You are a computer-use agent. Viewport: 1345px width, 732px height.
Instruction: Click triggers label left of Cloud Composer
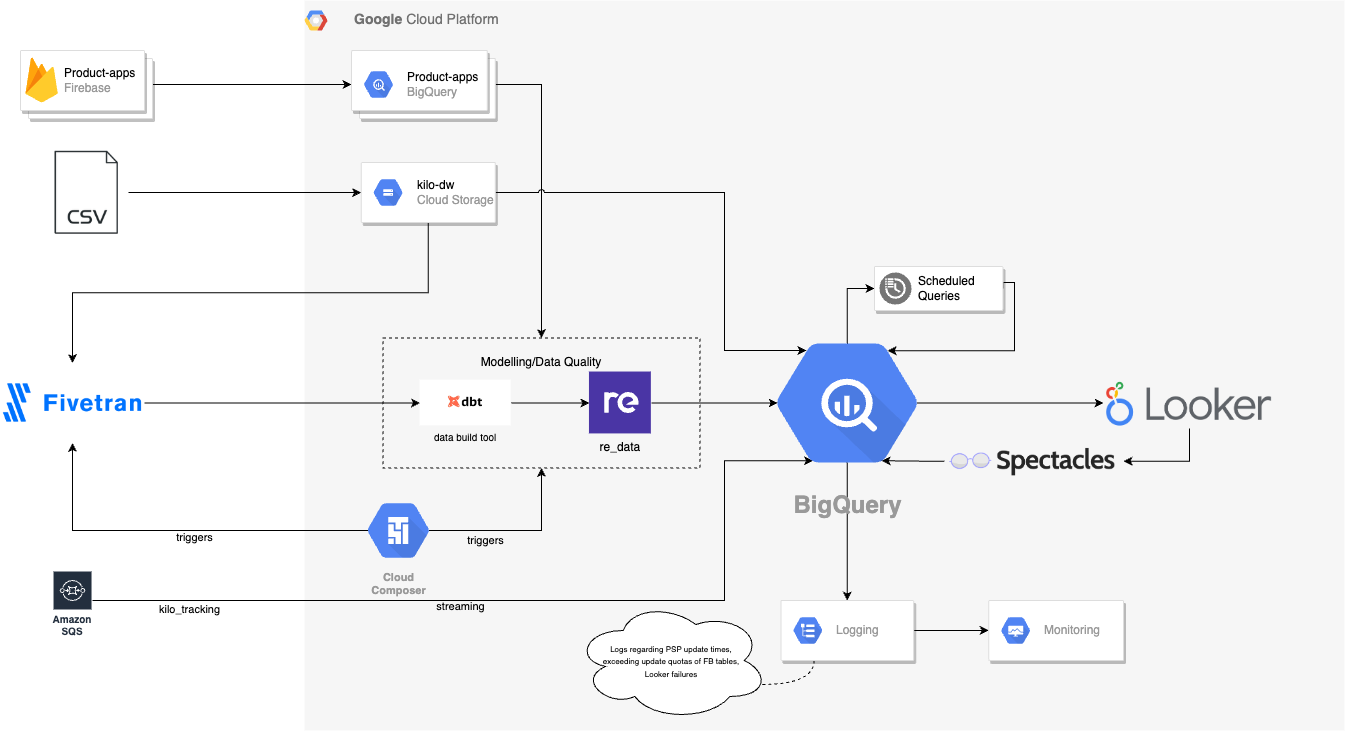(194, 537)
